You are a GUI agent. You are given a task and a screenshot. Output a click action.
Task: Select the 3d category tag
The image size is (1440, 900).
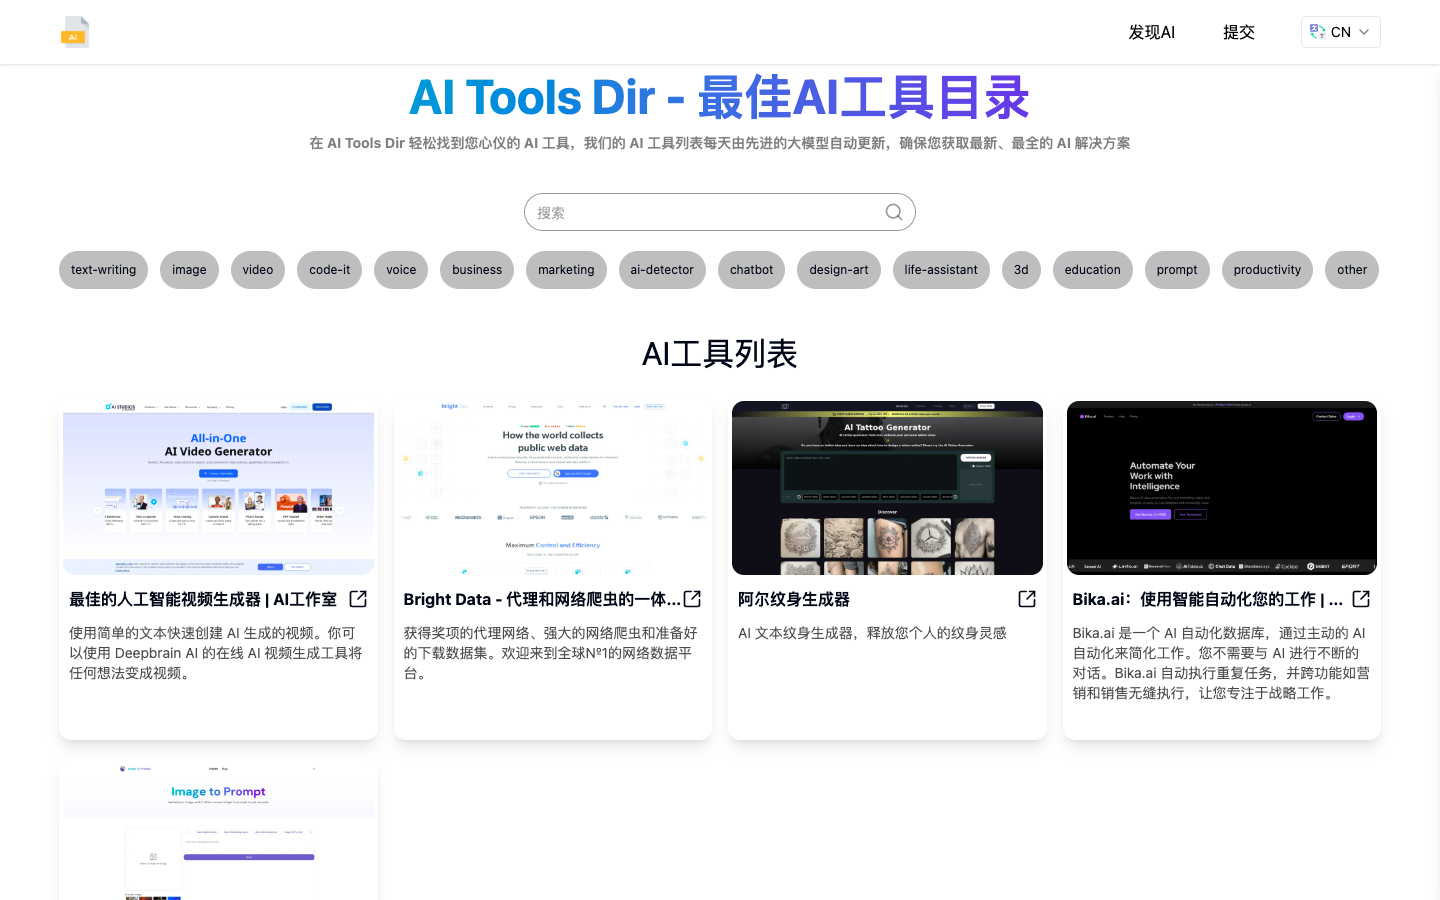(x=1021, y=270)
